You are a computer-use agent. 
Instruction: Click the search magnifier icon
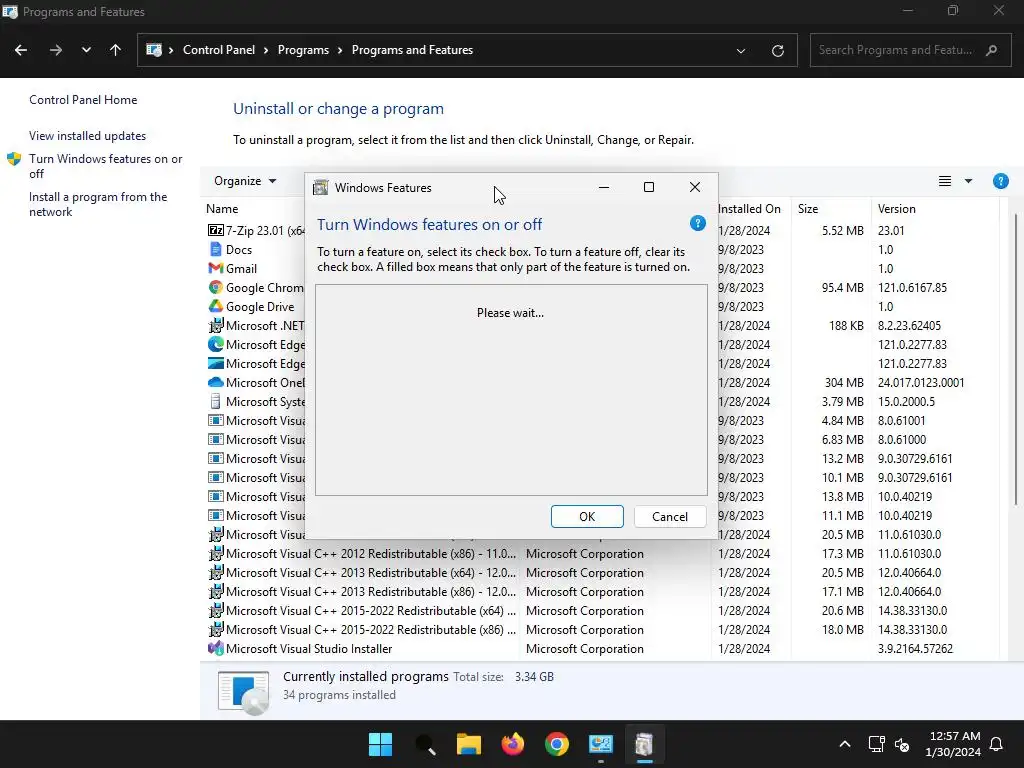coord(992,50)
